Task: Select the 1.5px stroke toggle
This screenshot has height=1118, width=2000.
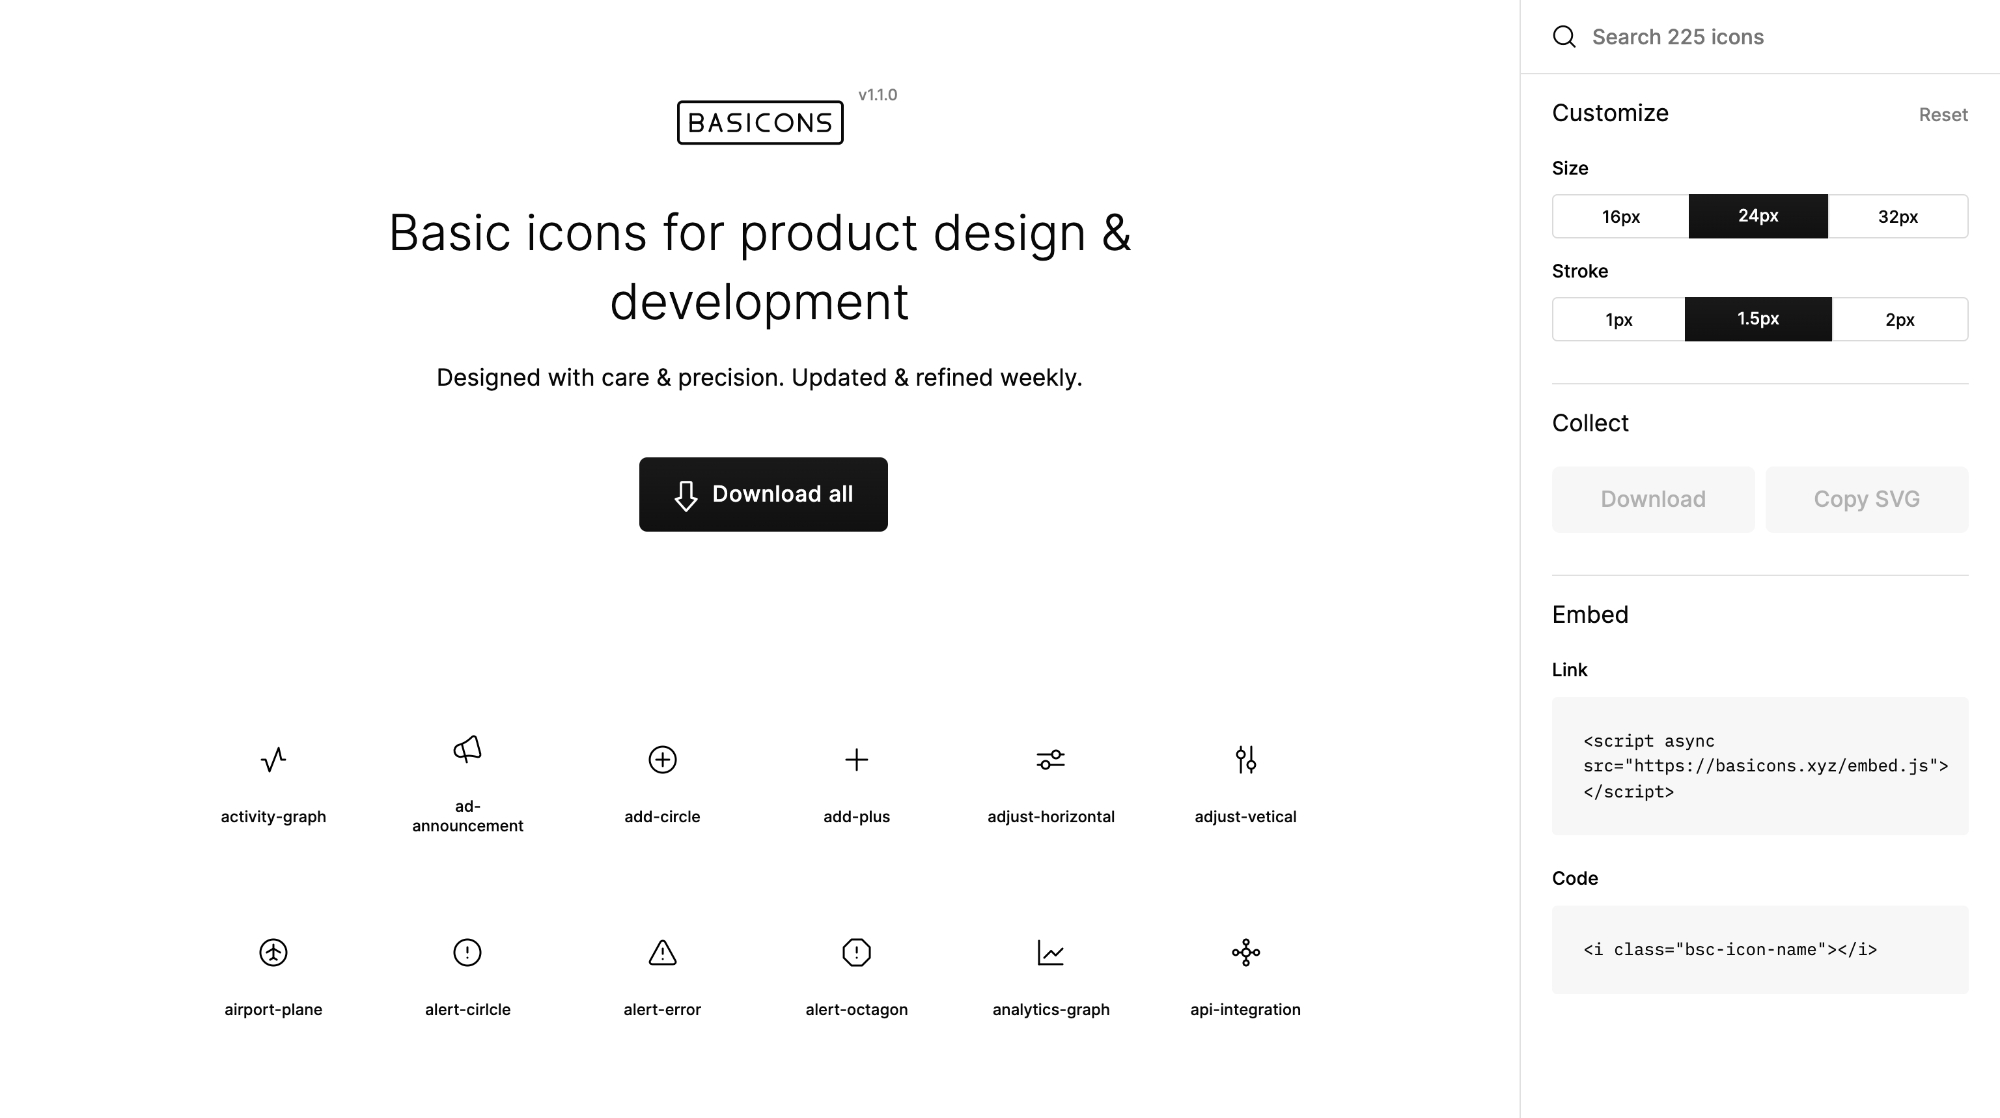Action: point(1758,319)
